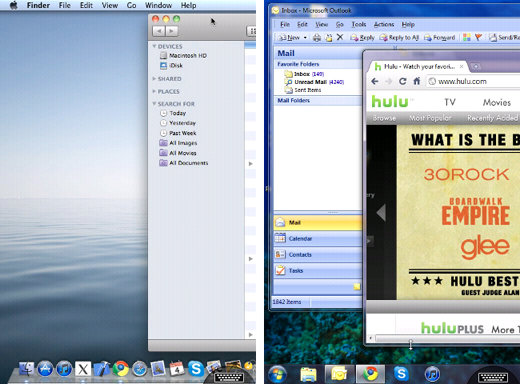
Task: Click Reply in Outlook toolbar
Action: pyautogui.click(x=362, y=38)
